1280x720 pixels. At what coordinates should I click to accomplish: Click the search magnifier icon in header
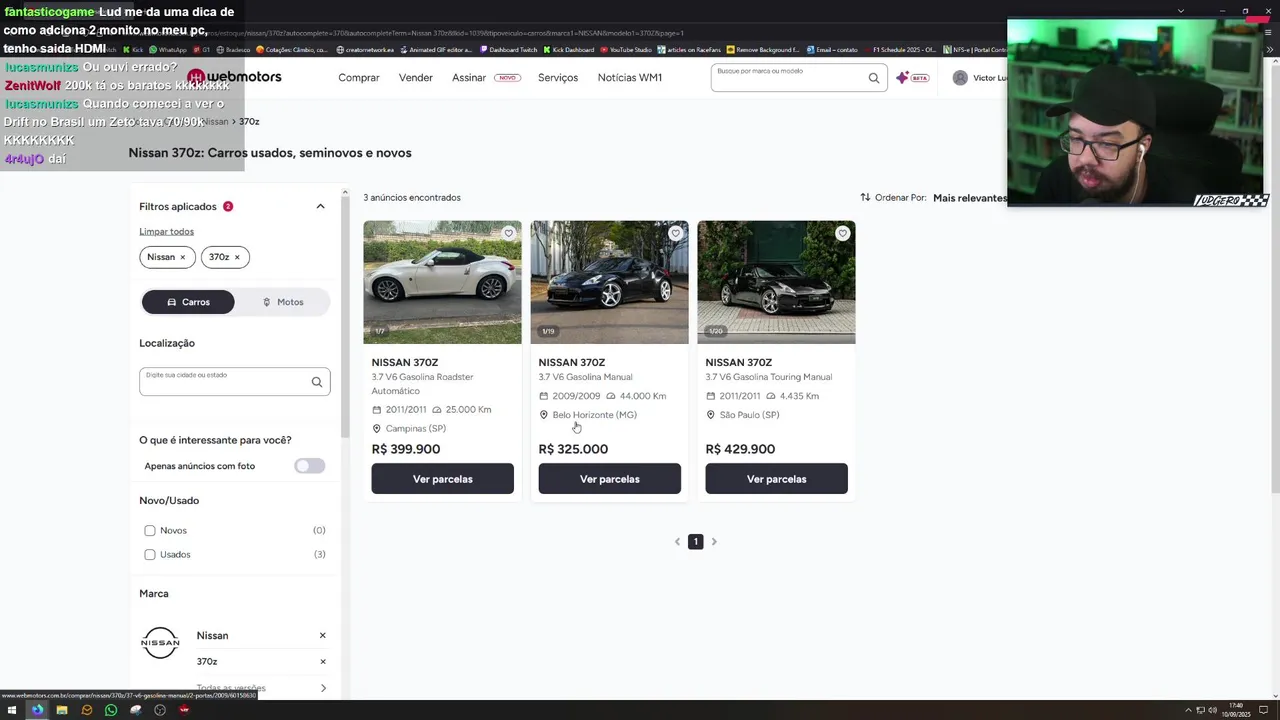point(874,78)
